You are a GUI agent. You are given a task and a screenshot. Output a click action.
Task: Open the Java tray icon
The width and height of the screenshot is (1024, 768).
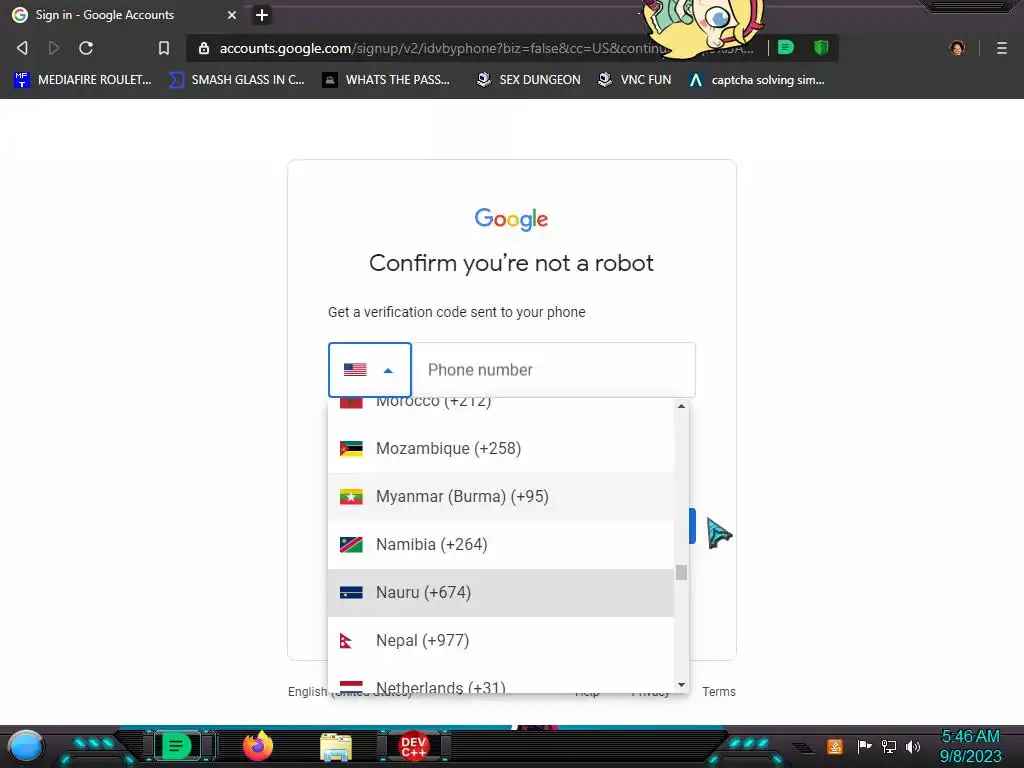point(835,746)
